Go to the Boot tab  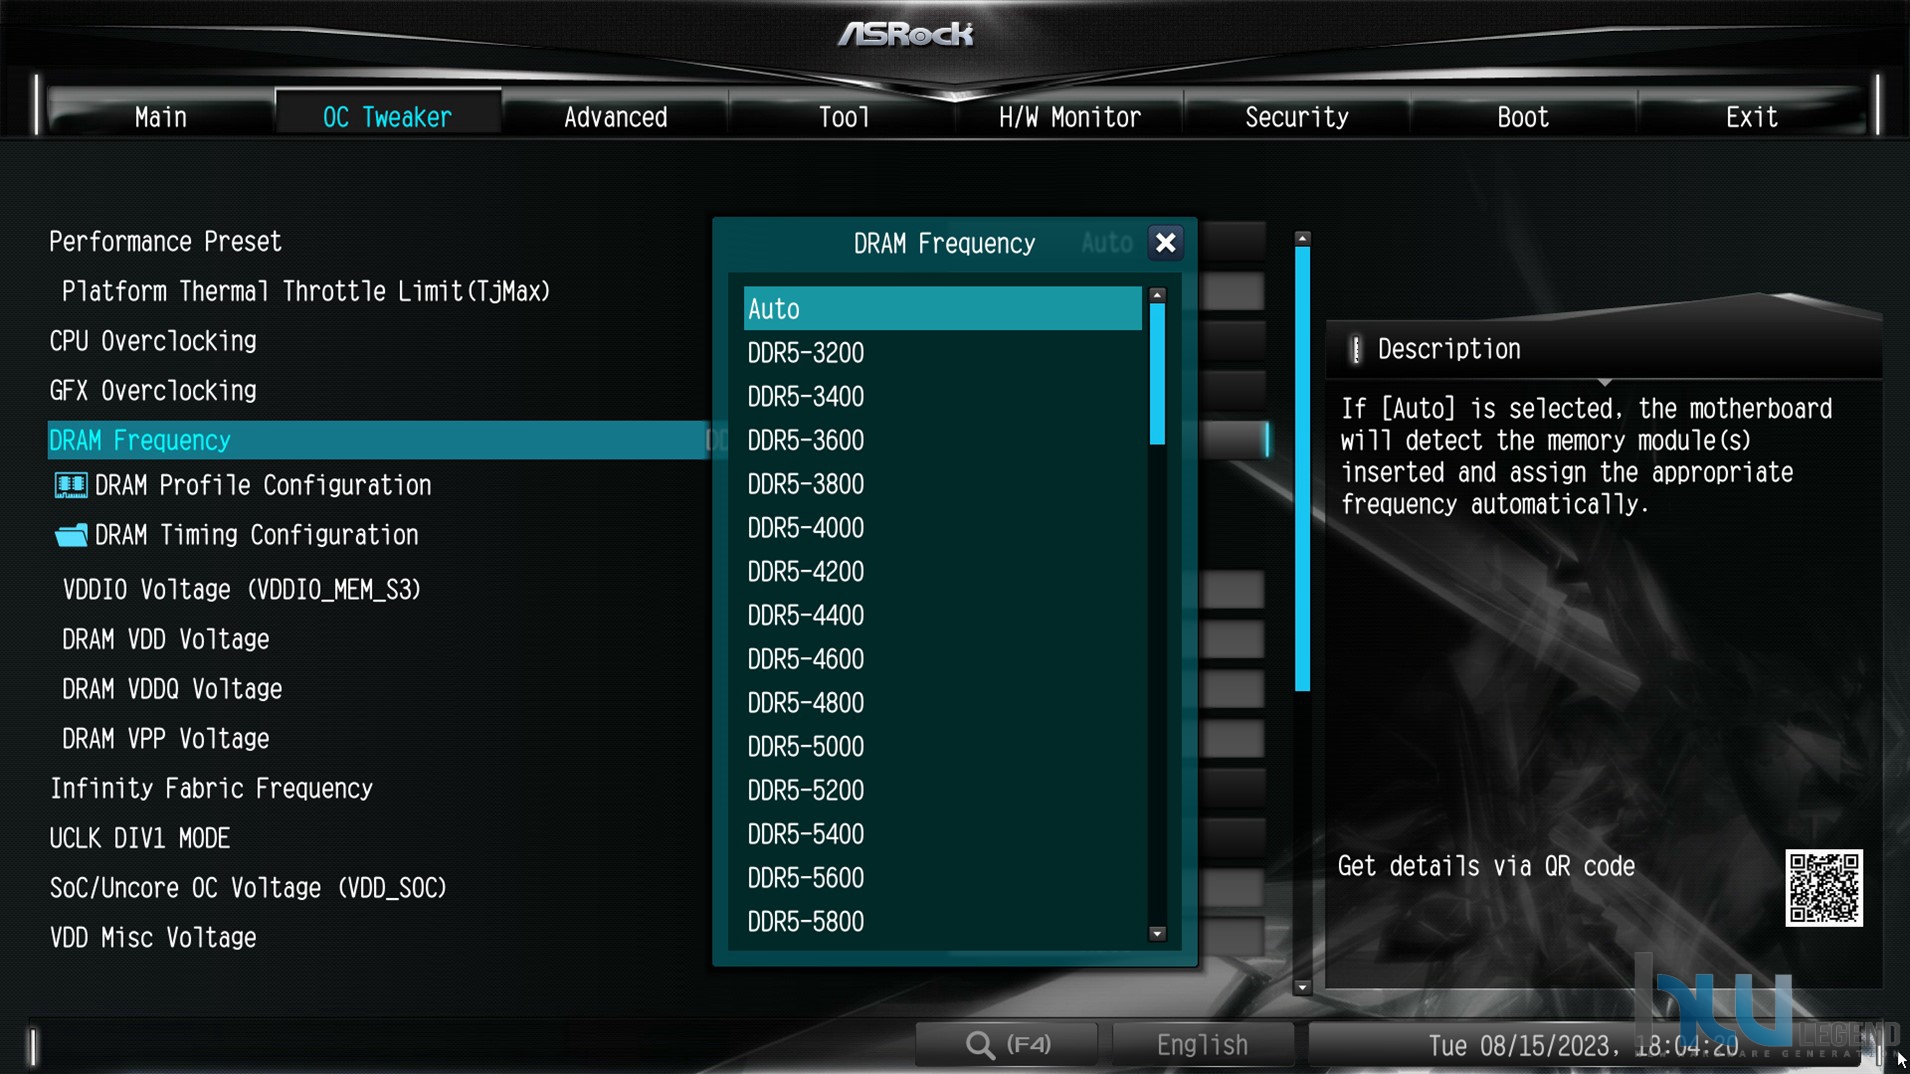pyautogui.click(x=1523, y=117)
